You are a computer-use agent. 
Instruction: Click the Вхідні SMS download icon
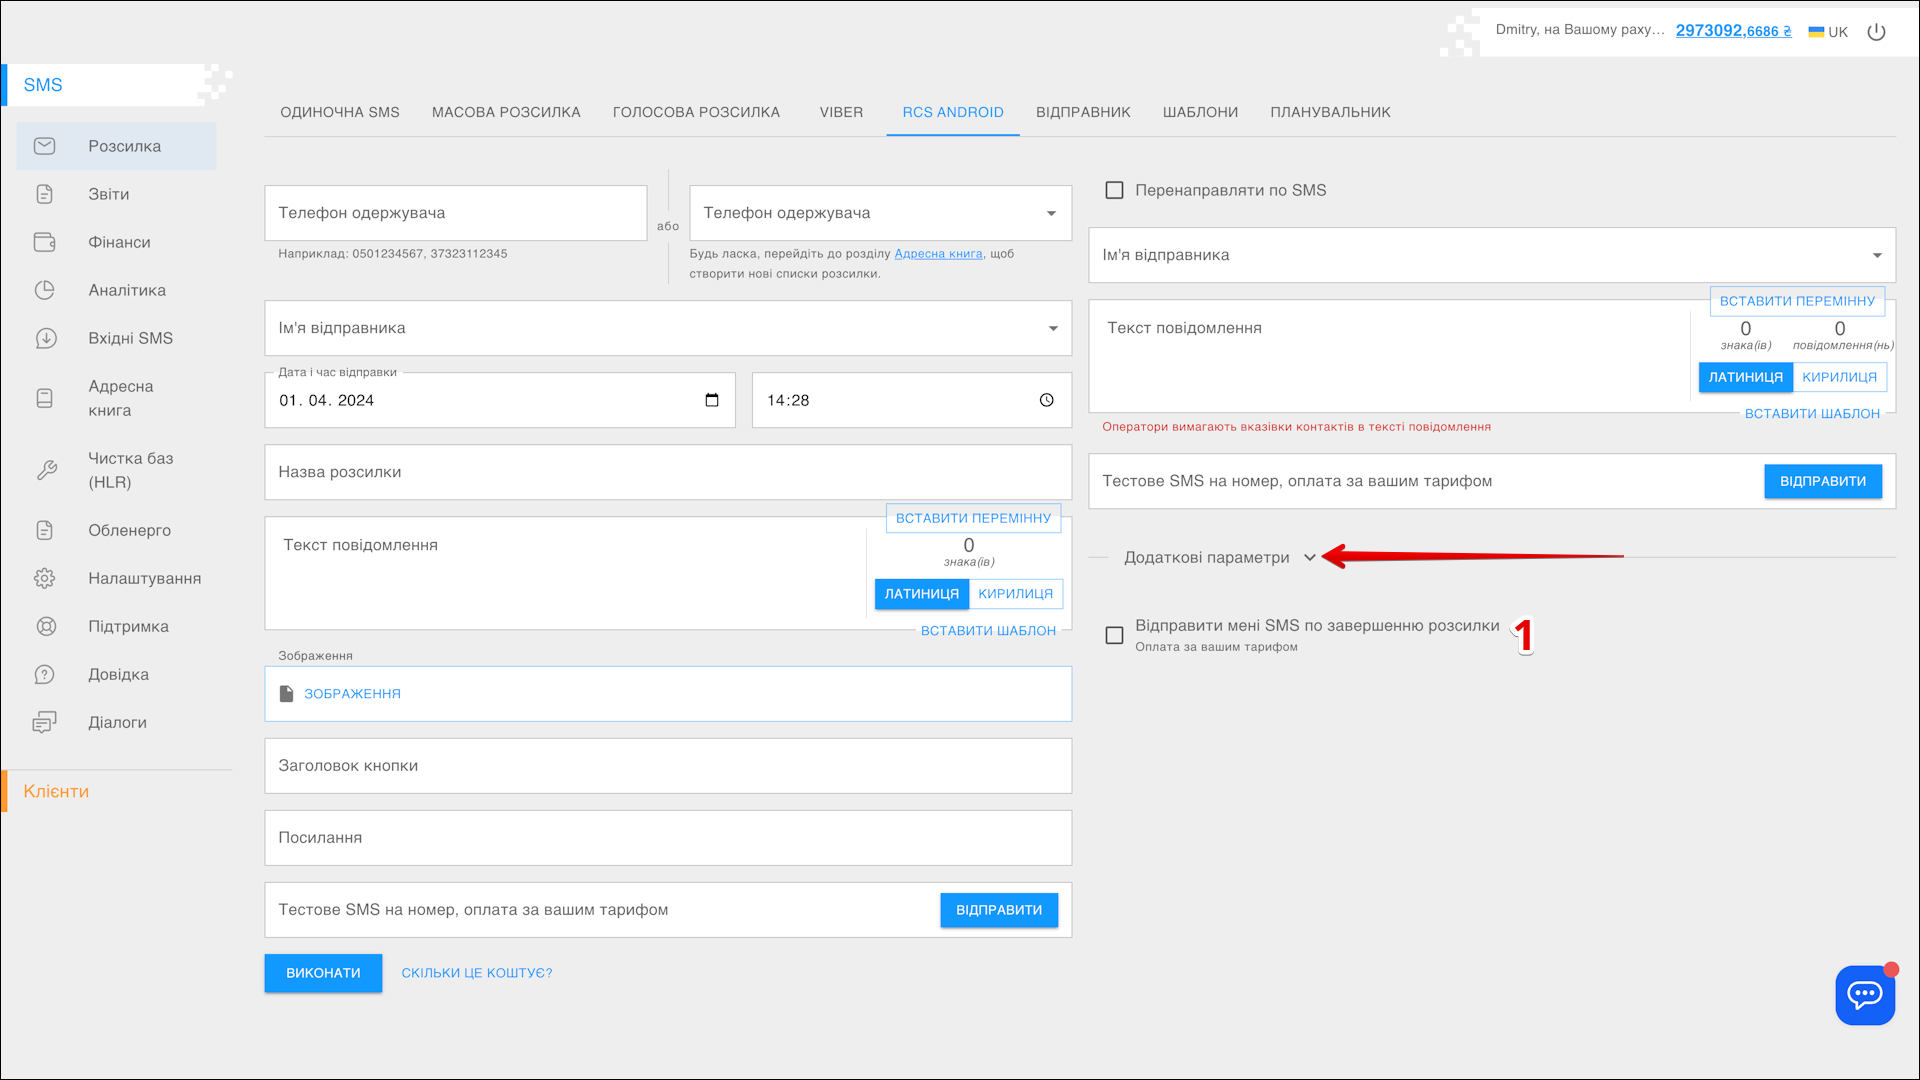click(x=45, y=338)
